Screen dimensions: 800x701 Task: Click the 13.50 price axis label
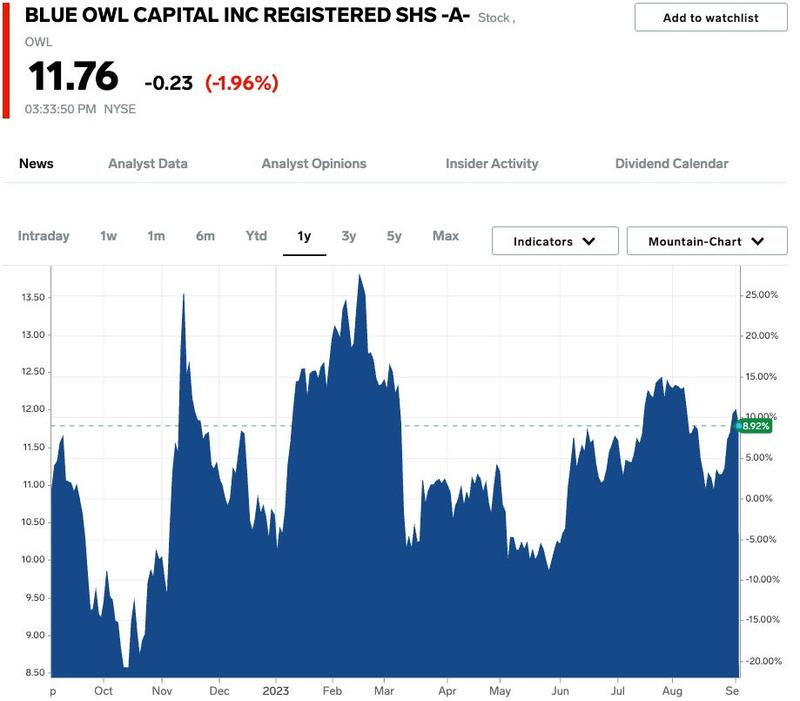point(33,297)
